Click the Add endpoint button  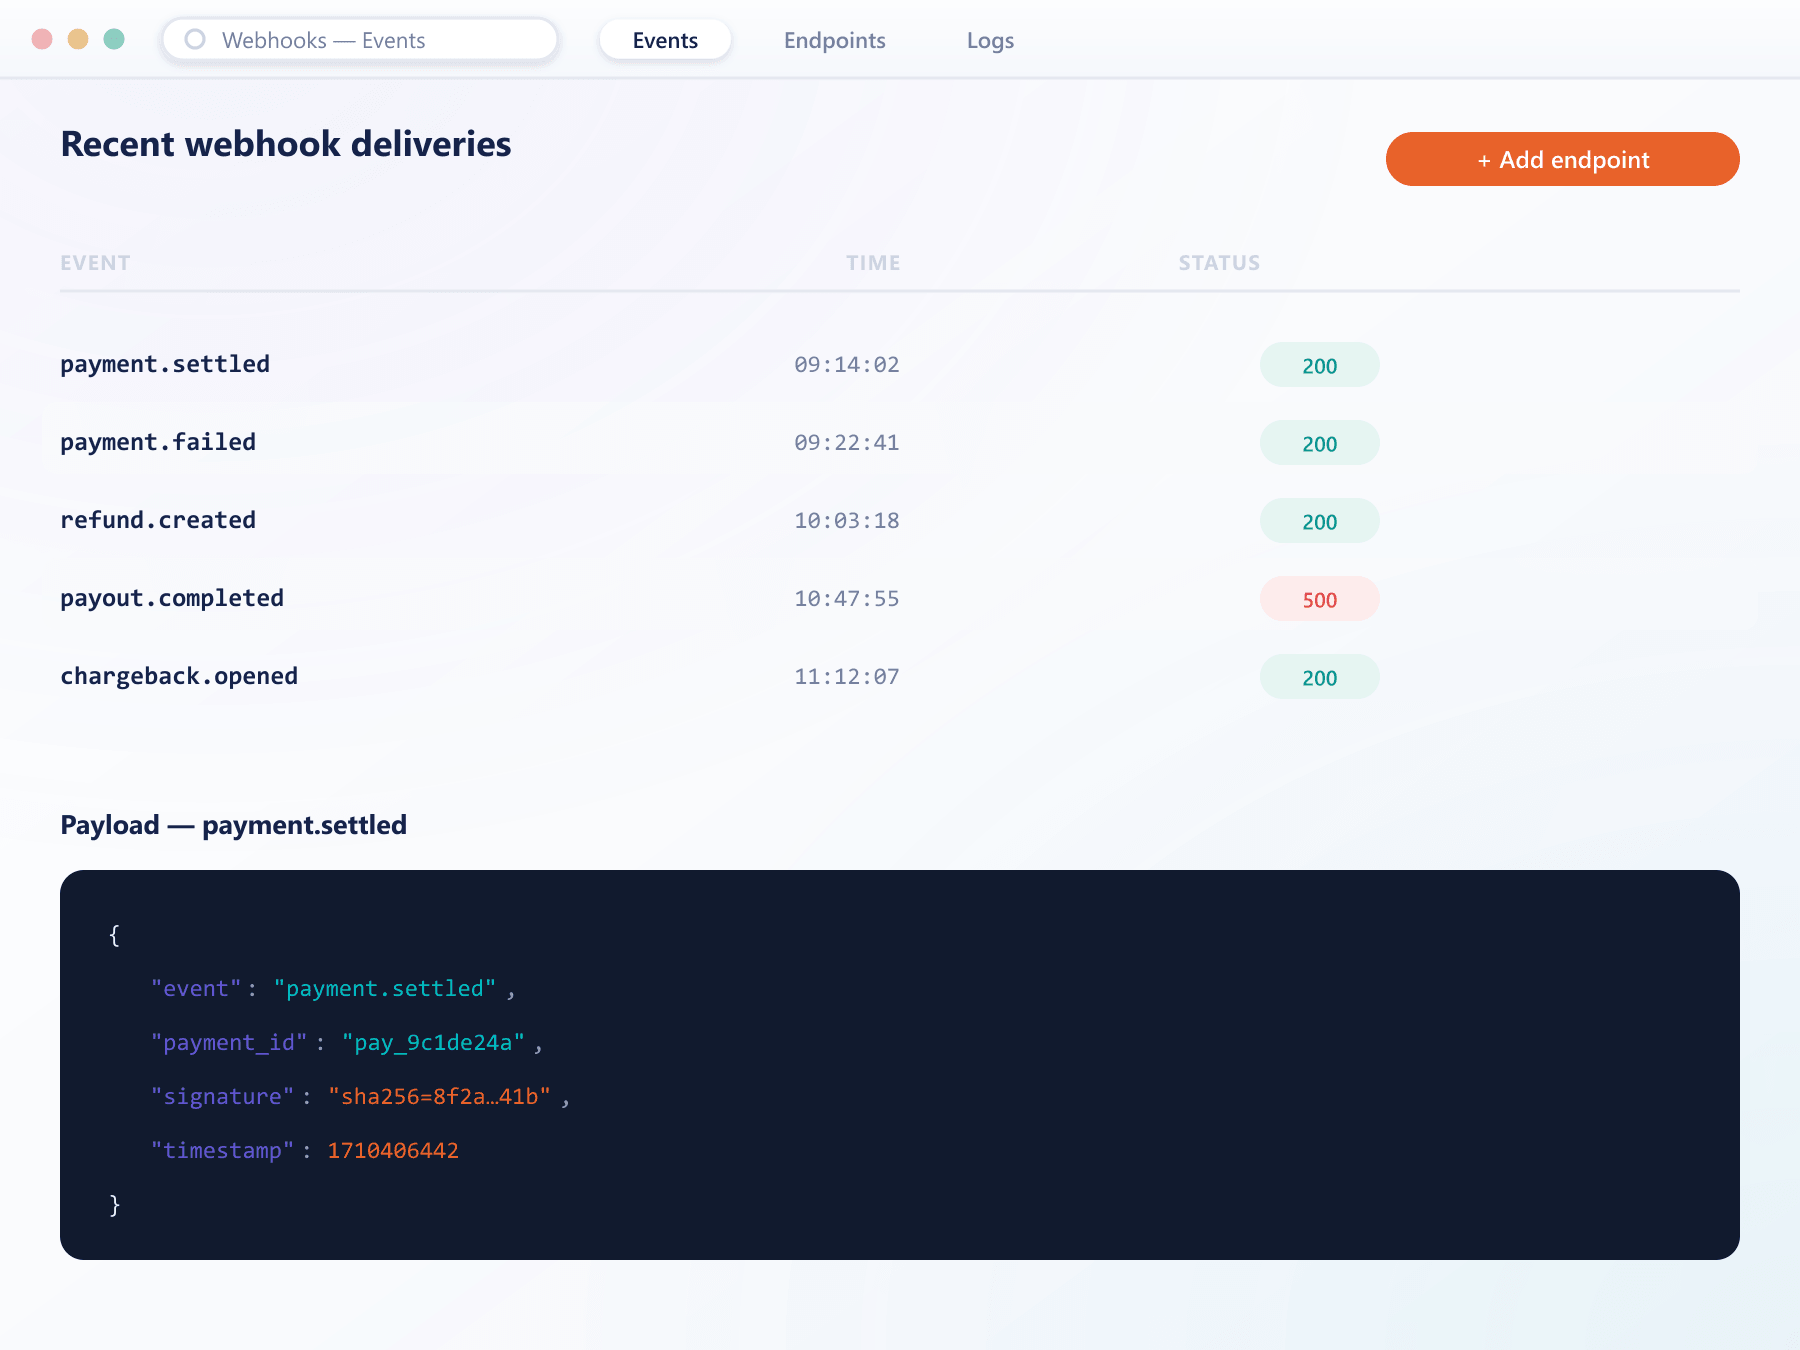pos(1562,159)
